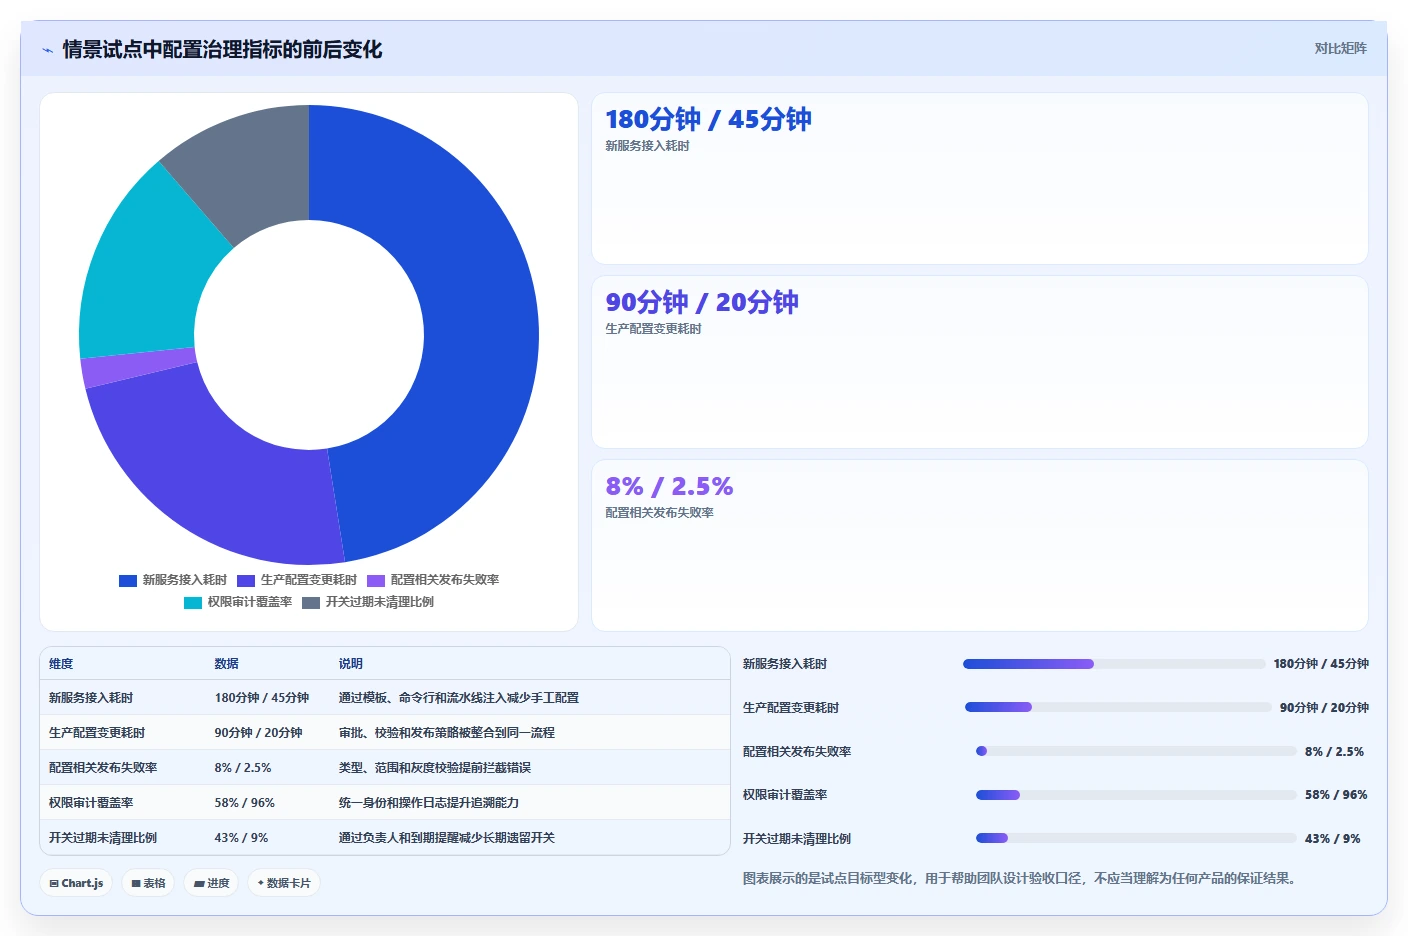The width and height of the screenshot is (1408, 936).
Task: Click the 对比矩阵 label in the header
Action: pyautogui.click(x=1340, y=48)
